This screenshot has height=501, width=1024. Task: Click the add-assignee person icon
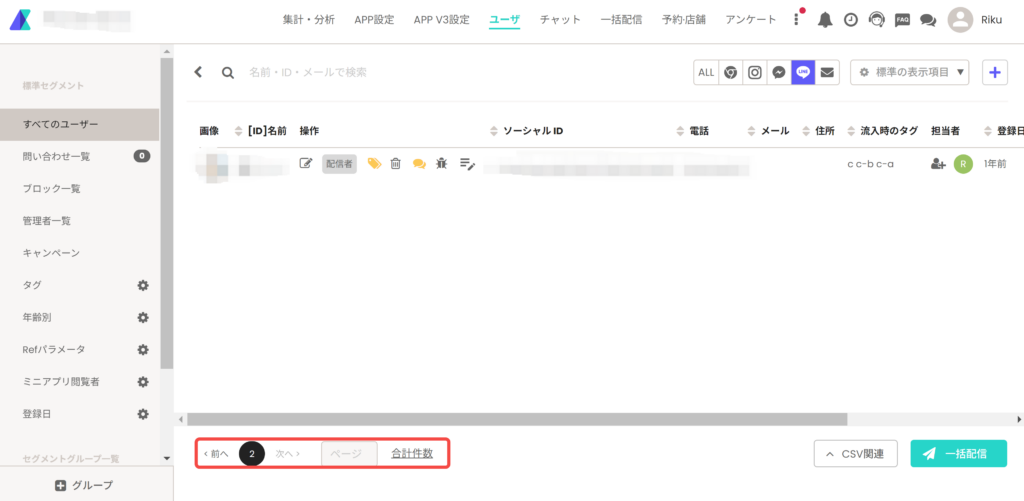click(x=938, y=164)
